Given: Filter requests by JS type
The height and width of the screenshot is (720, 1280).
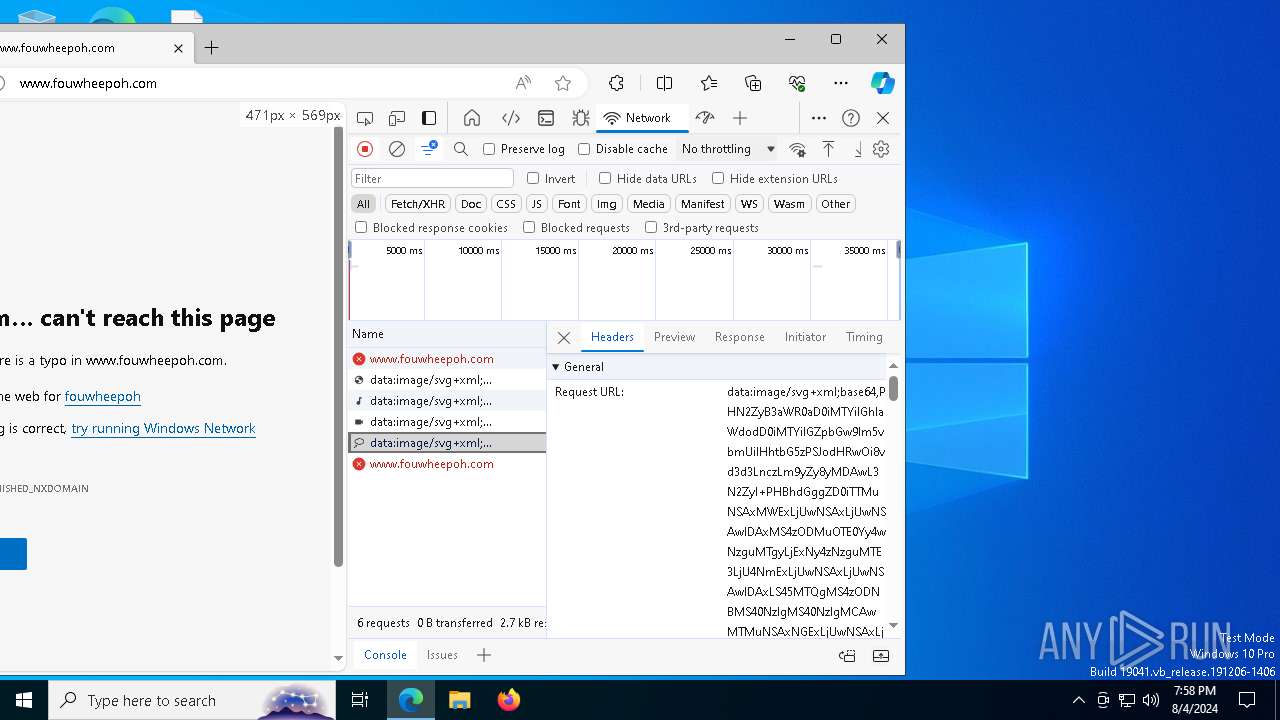Looking at the screenshot, I should (x=536, y=204).
